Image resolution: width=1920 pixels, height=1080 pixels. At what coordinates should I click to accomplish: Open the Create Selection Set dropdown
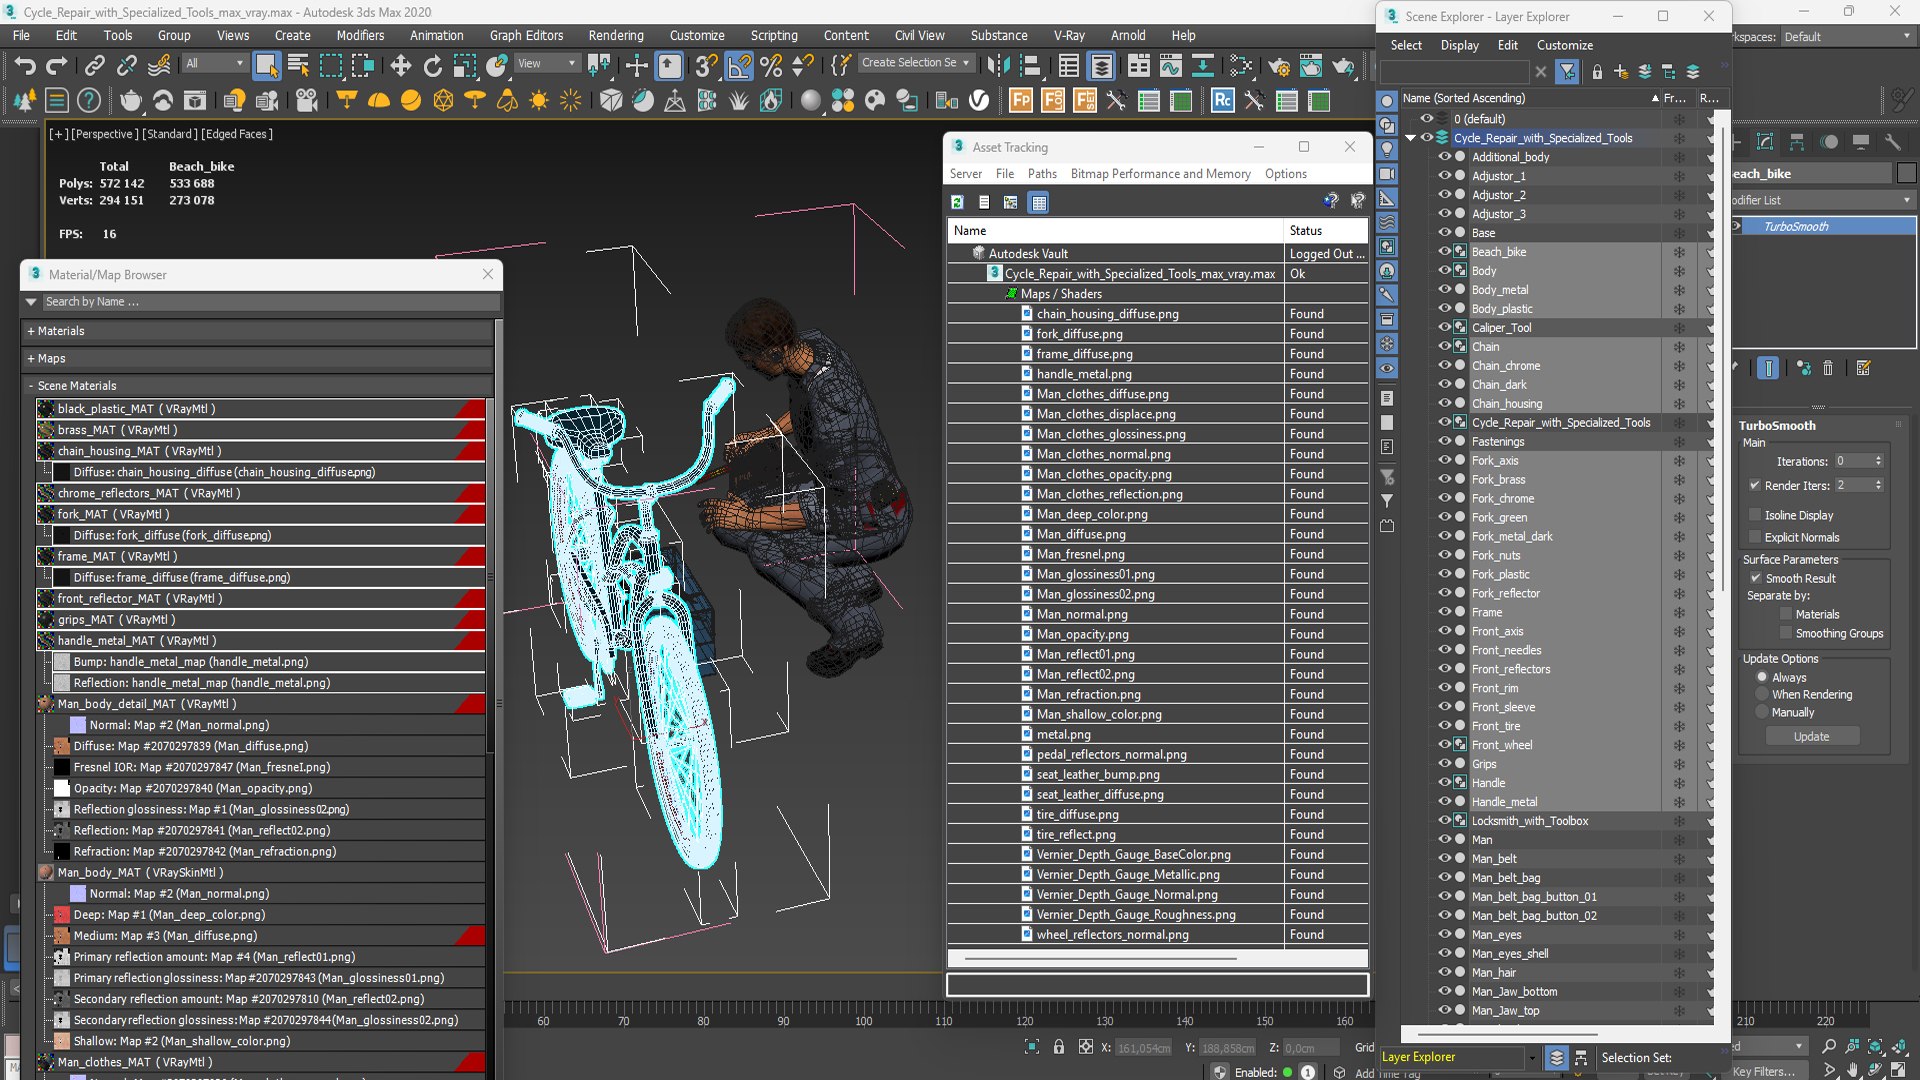[965, 62]
